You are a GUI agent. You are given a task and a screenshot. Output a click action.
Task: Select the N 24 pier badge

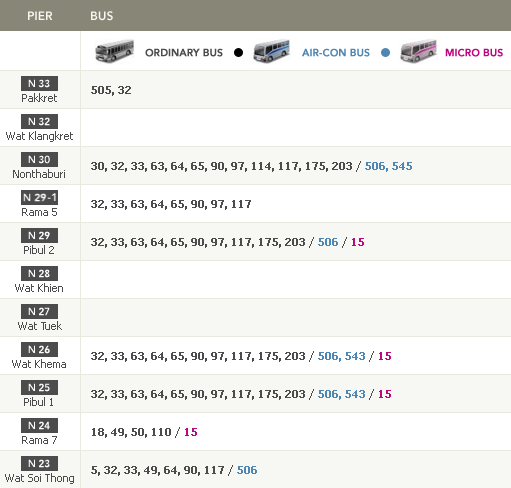pos(39,425)
